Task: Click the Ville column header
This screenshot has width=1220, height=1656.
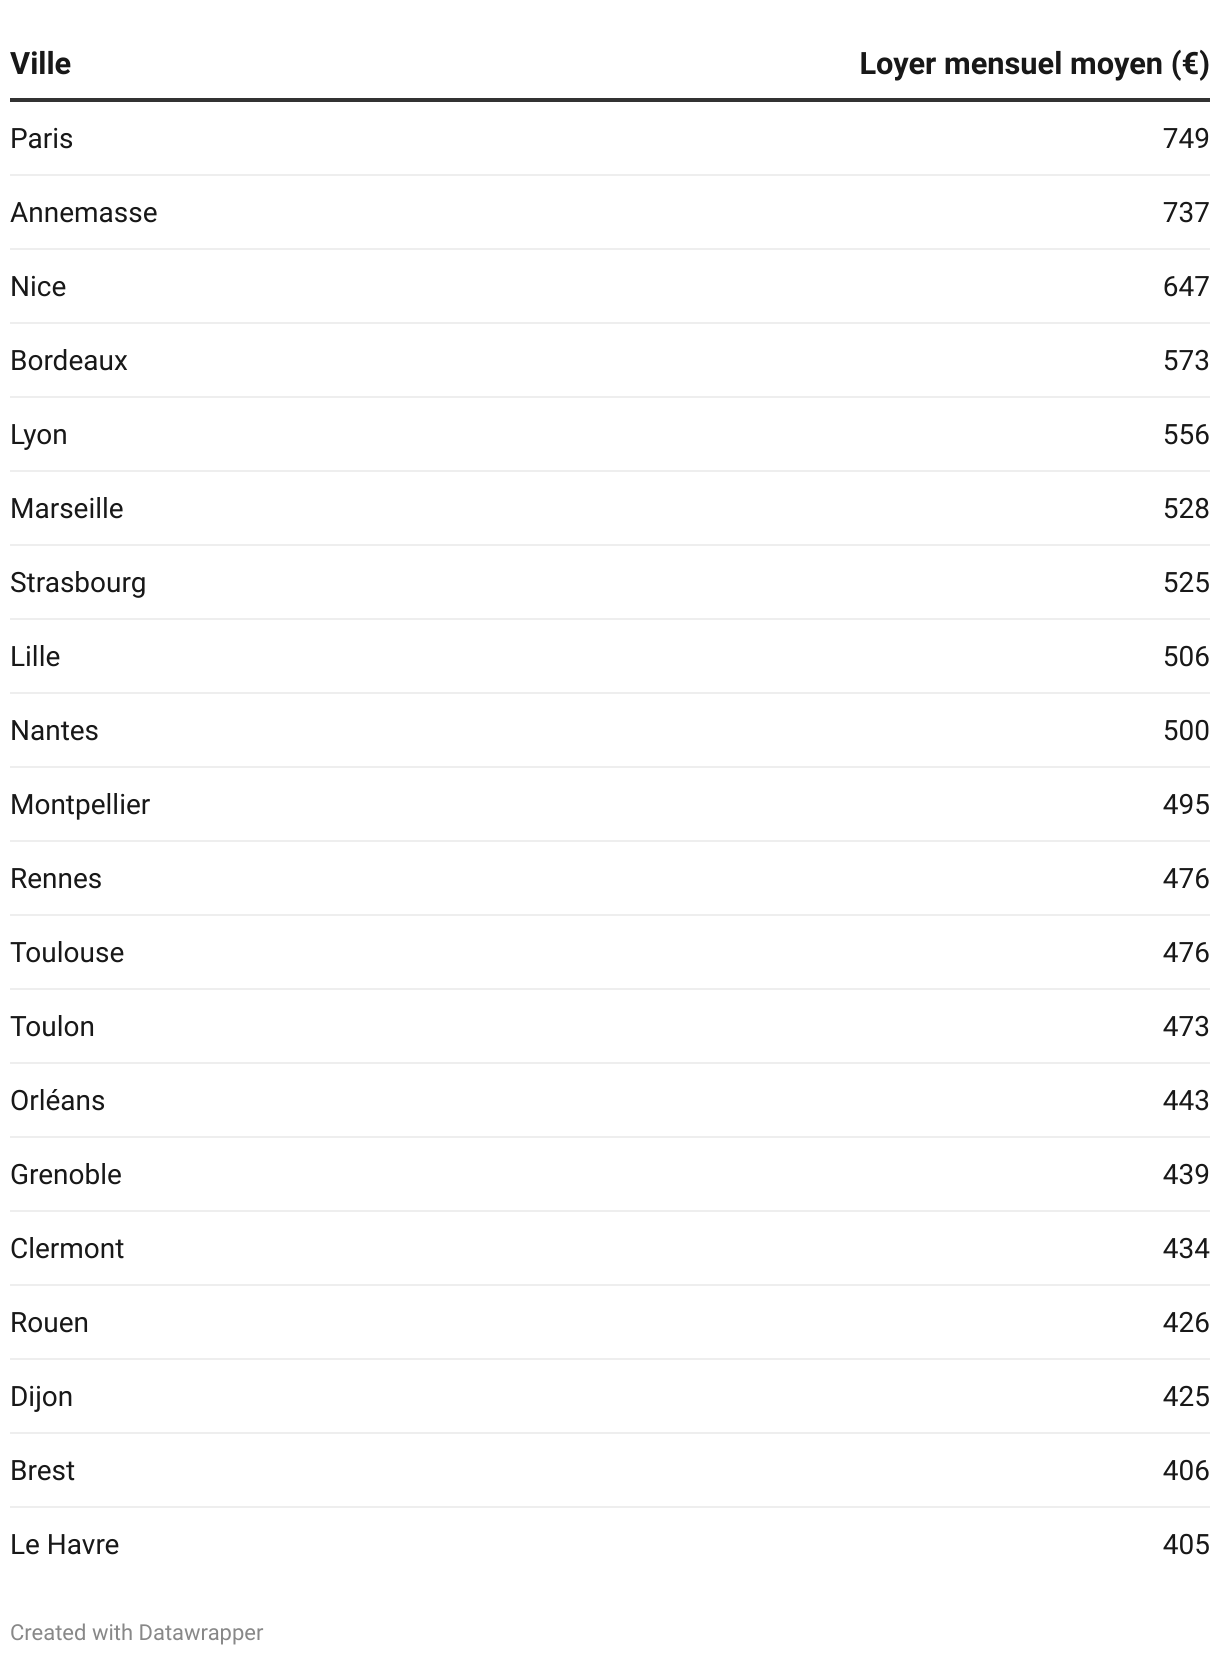Action: click(40, 64)
